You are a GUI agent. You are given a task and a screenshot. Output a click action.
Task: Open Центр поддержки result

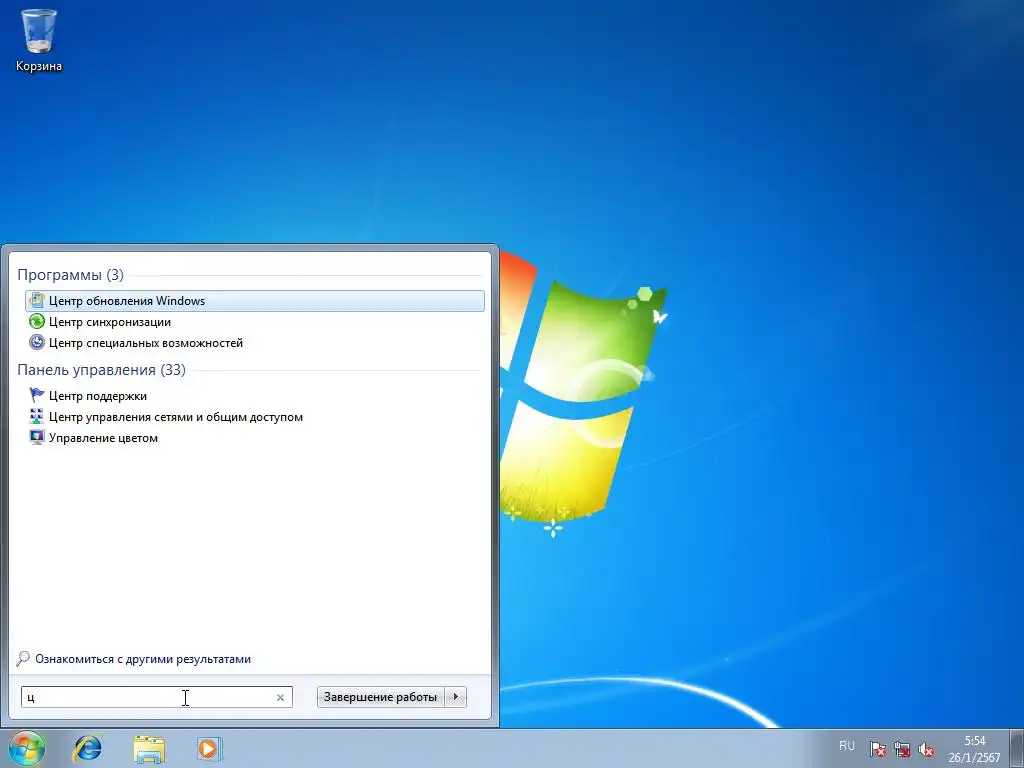tap(255, 396)
